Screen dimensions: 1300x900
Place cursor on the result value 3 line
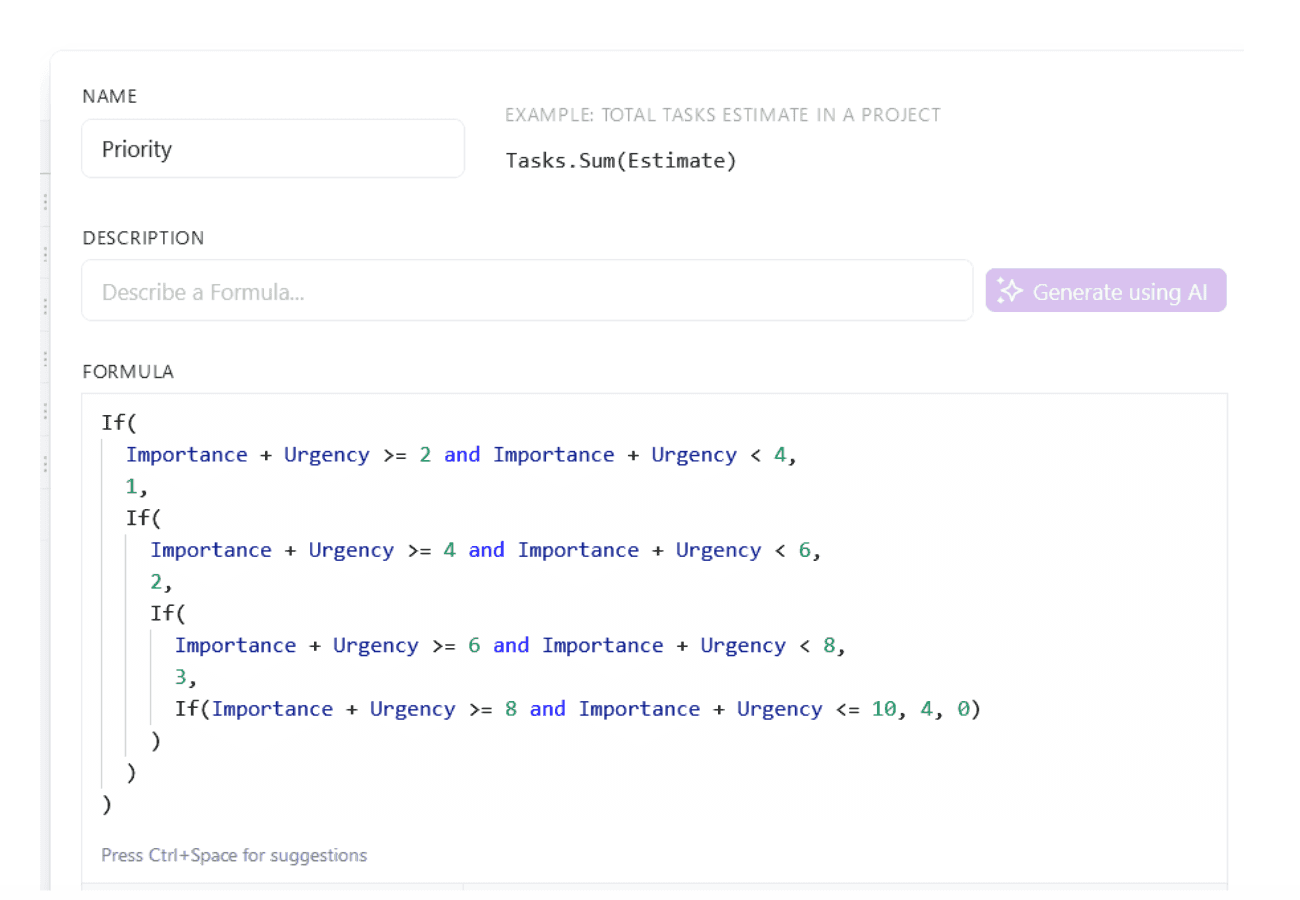click(x=187, y=677)
